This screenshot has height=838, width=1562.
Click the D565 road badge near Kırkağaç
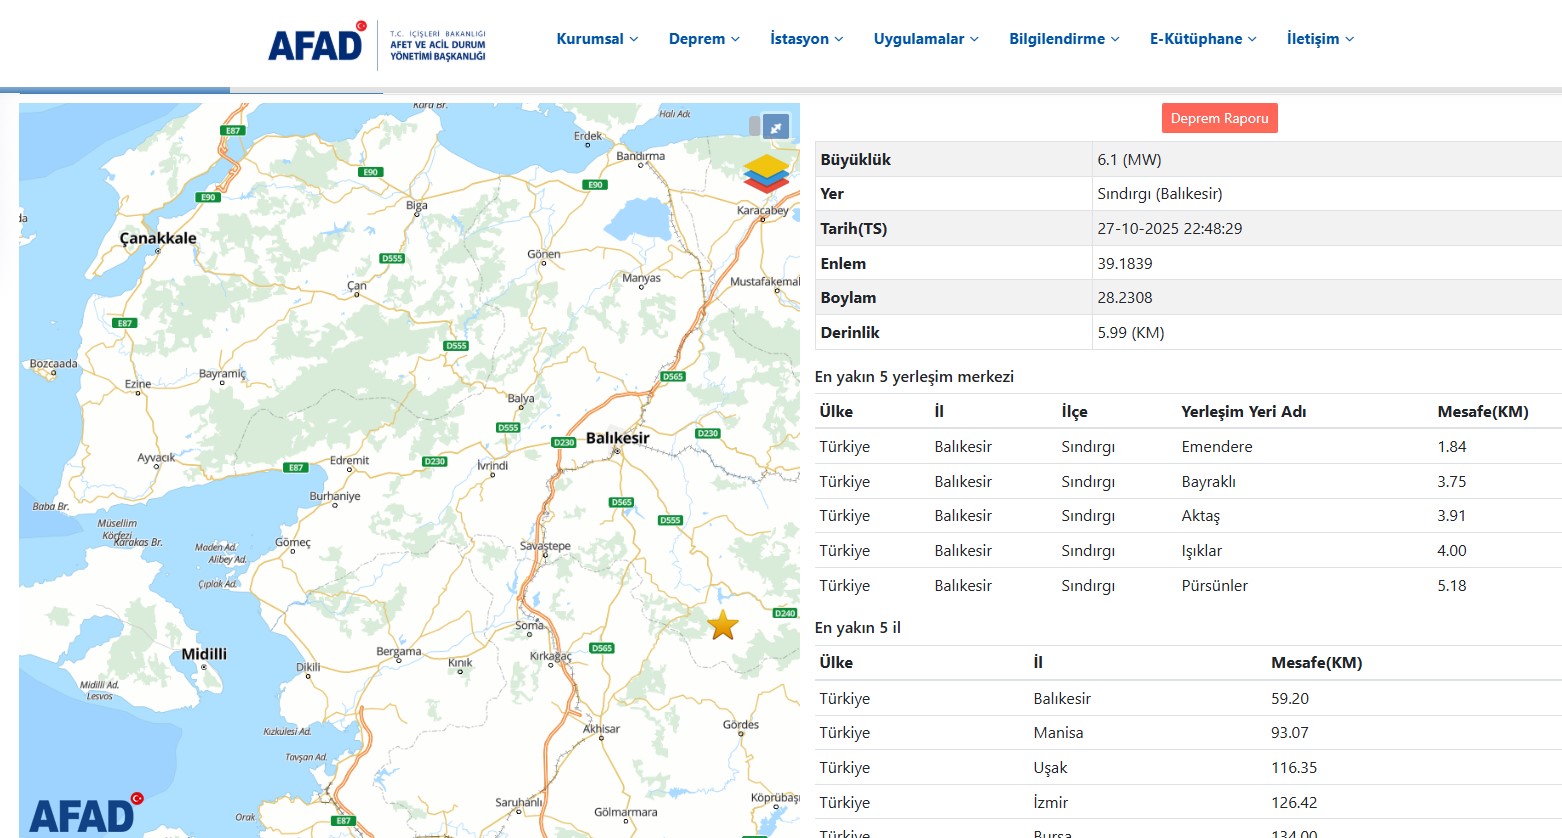click(601, 648)
